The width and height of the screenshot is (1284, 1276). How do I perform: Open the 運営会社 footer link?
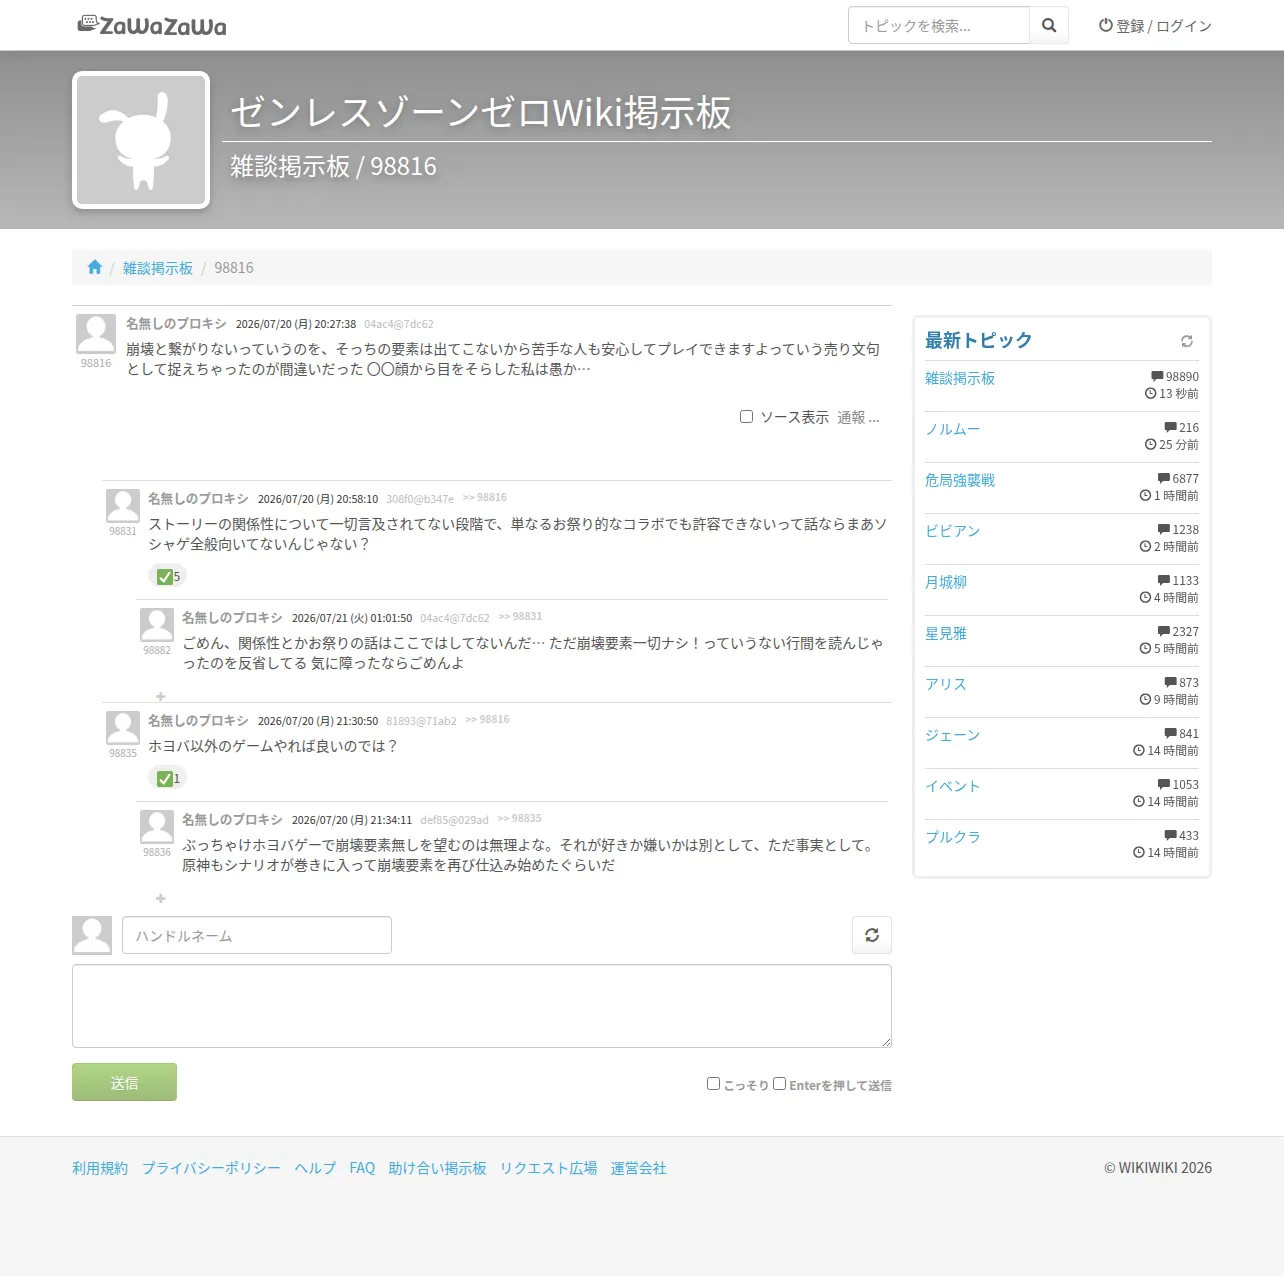click(x=639, y=1168)
